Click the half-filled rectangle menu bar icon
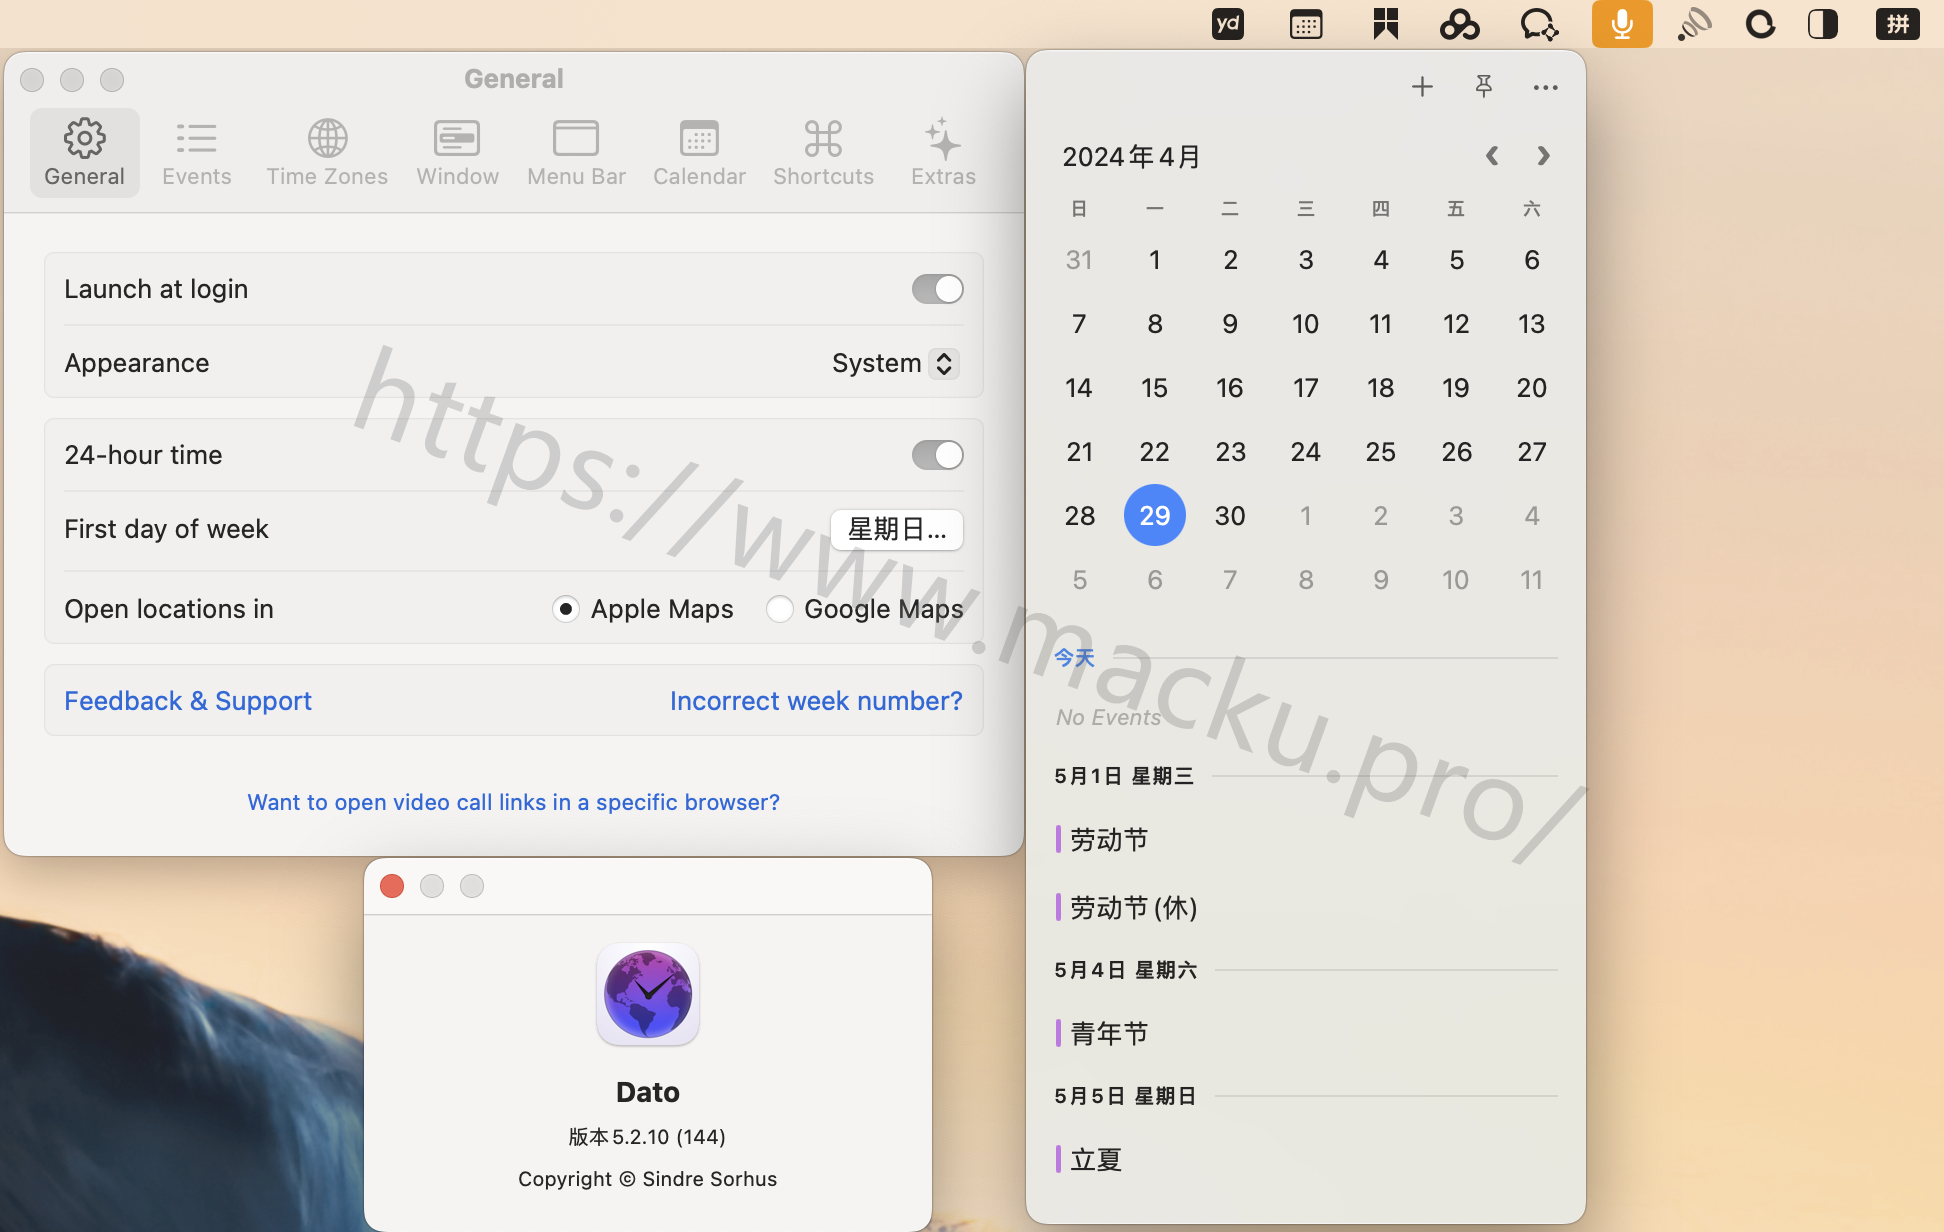The width and height of the screenshot is (1944, 1232). tap(1823, 24)
